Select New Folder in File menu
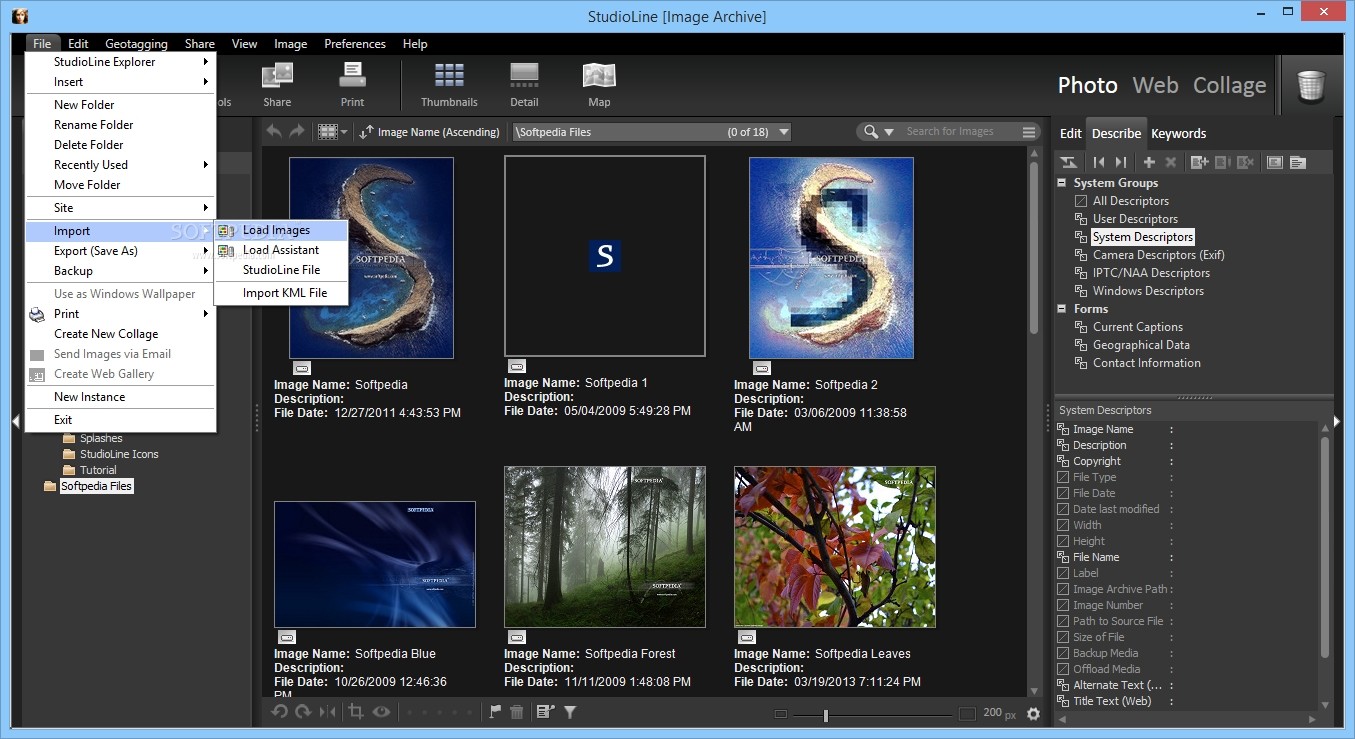Image resolution: width=1355 pixels, height=739 pixels. pos(120,105)
